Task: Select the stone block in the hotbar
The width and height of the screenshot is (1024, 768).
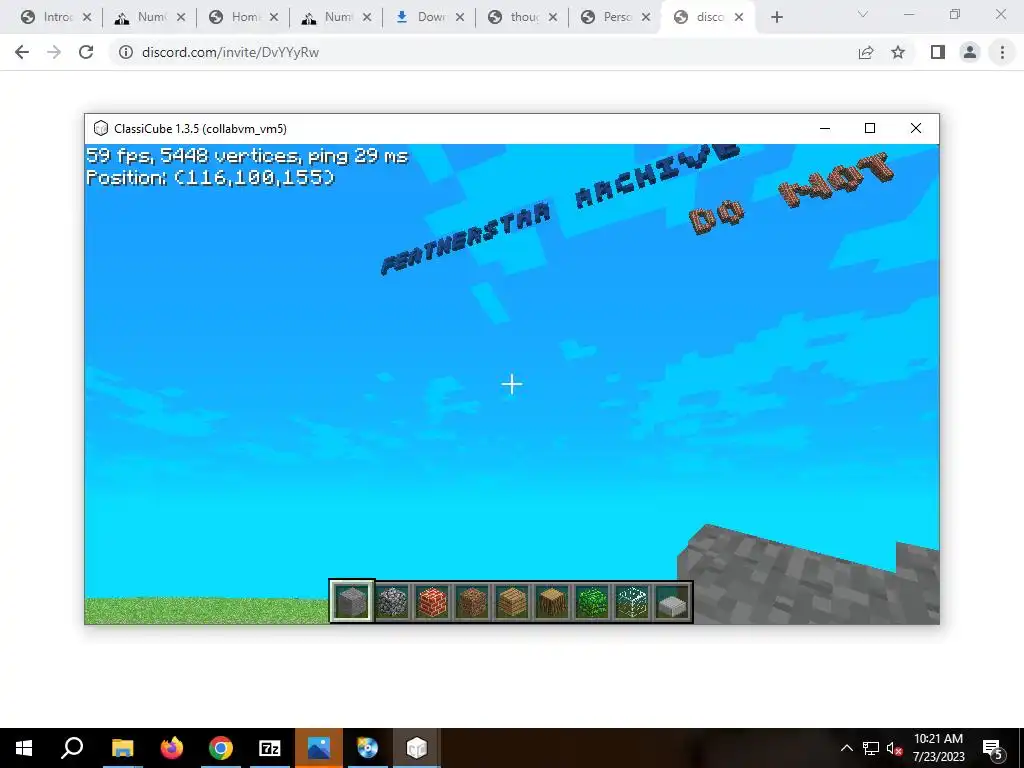Action: tap(352, 601)
